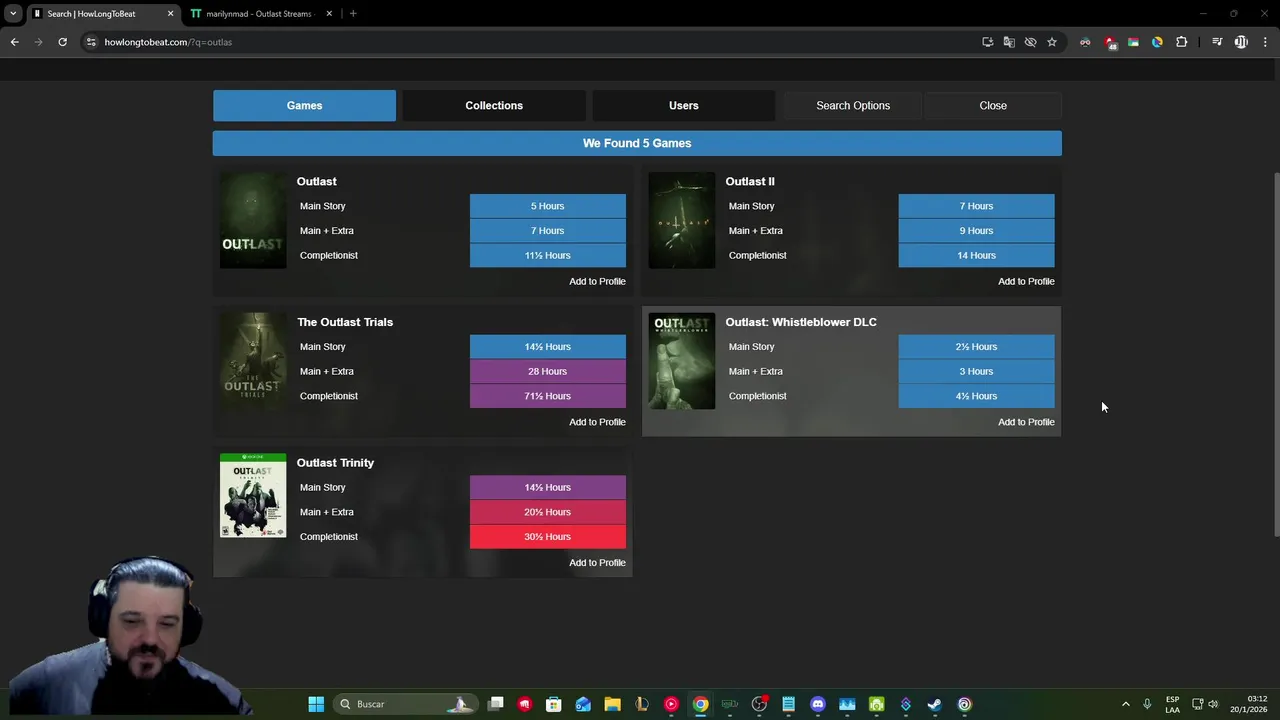Click the Outlast Trinity Xbox cover
The image size is (1280, 720).
(x=253, y=496)
